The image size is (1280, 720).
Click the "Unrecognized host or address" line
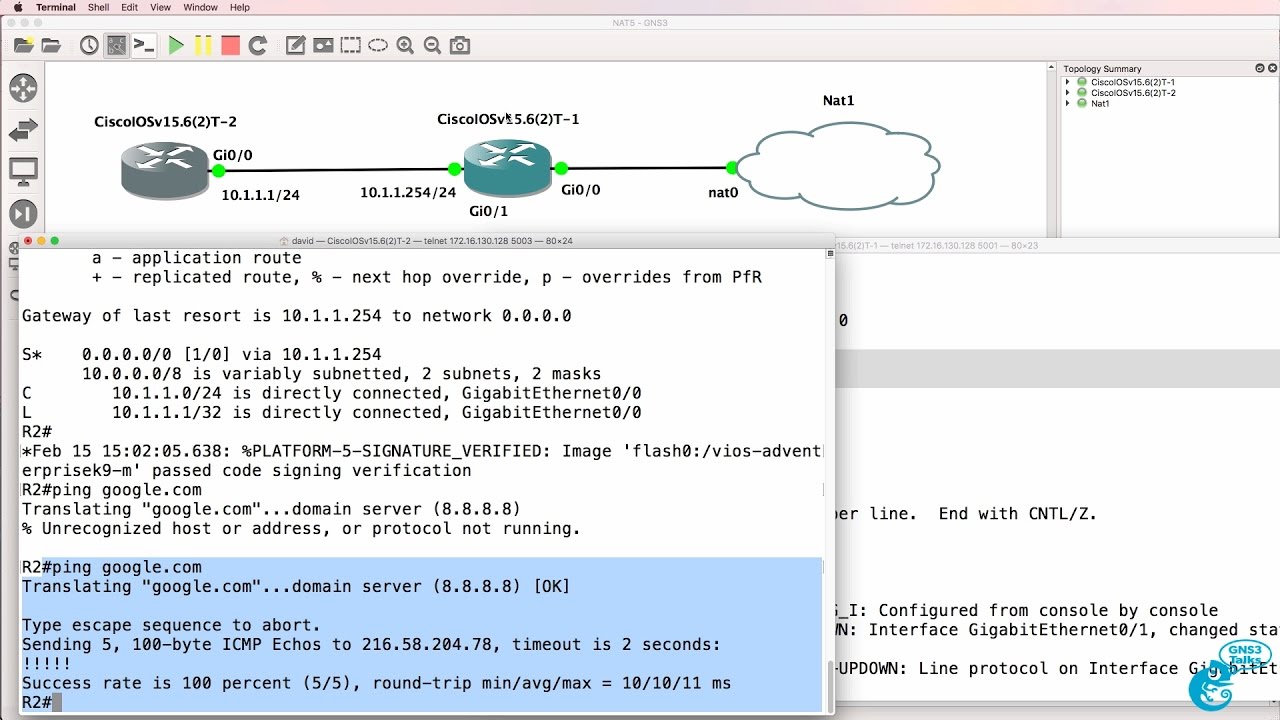tap(301, 529)
